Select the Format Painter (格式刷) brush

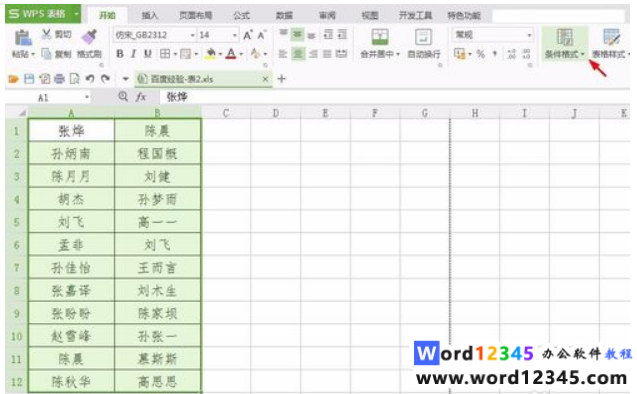coord(89,37)
